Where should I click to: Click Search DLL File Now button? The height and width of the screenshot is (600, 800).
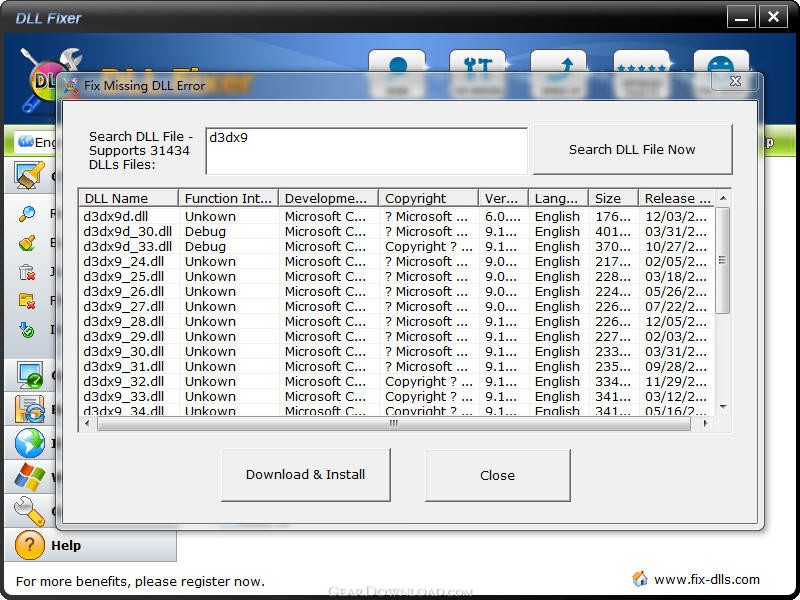click(x=632, y=149)
